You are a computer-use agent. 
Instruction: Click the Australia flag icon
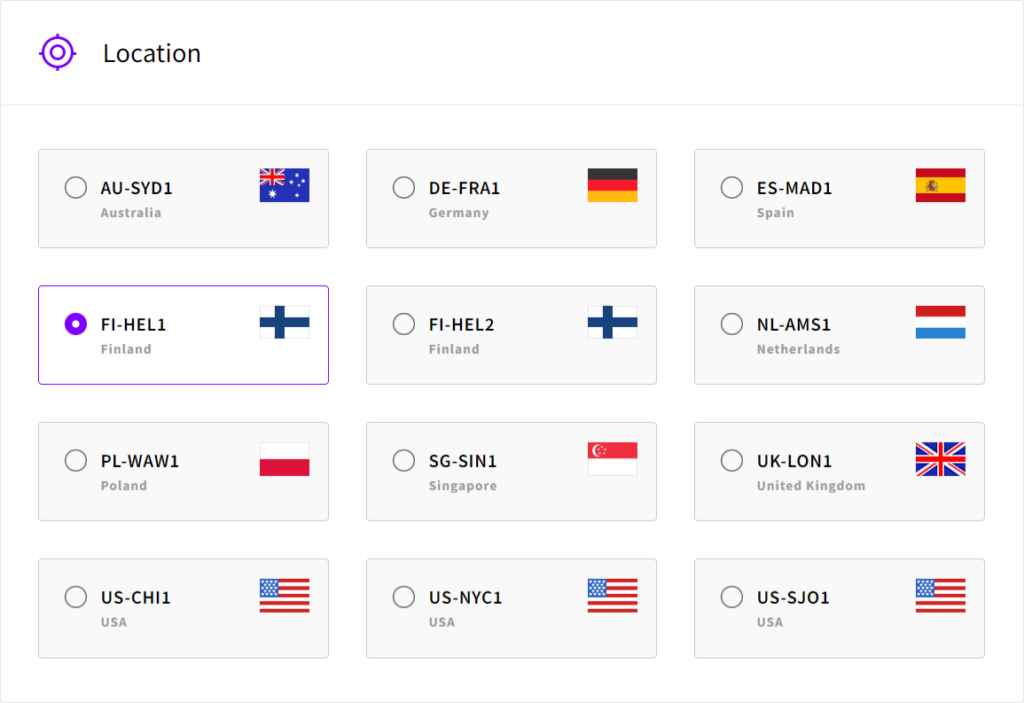(x=284, y=185)
